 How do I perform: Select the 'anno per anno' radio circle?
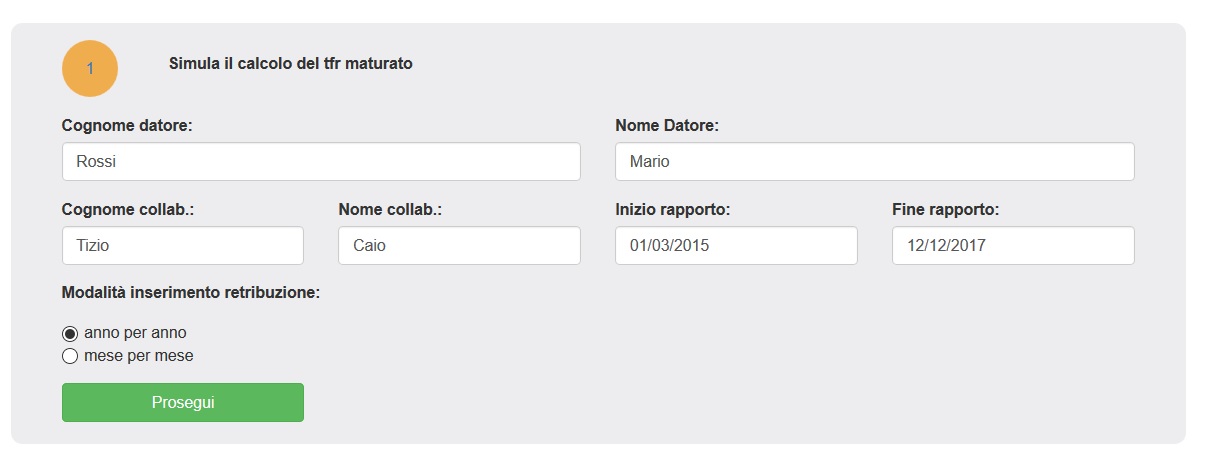[x=70, y=334]
